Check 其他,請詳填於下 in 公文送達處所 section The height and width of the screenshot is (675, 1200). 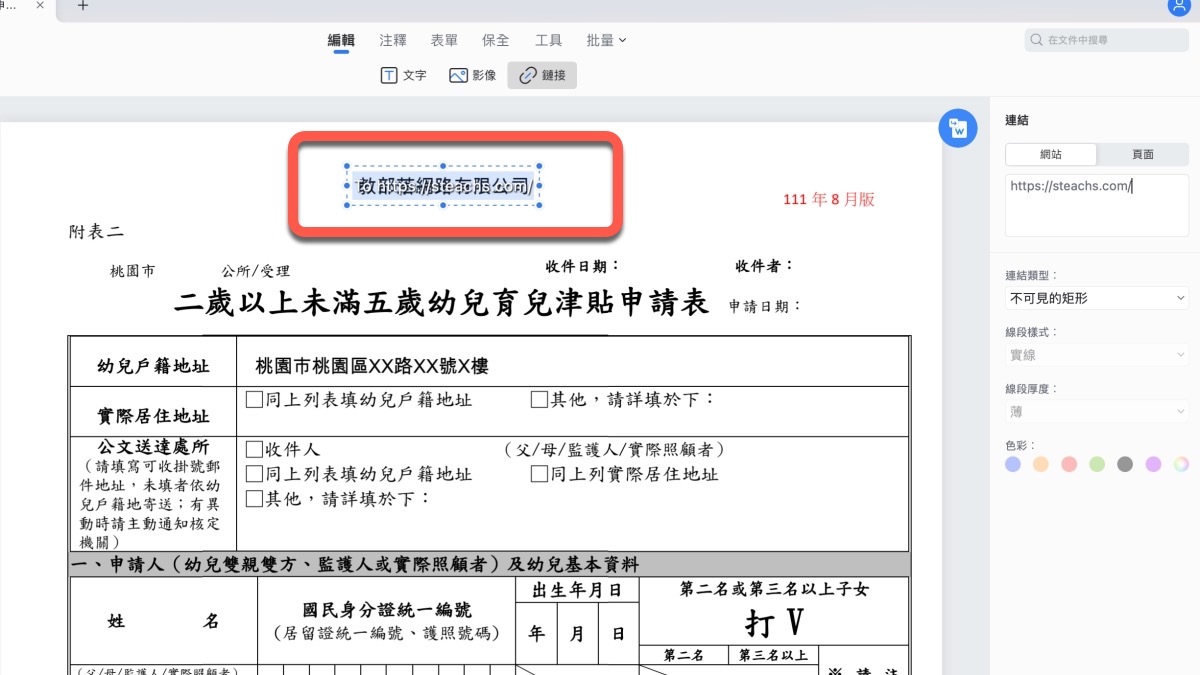tap(254, 498)
